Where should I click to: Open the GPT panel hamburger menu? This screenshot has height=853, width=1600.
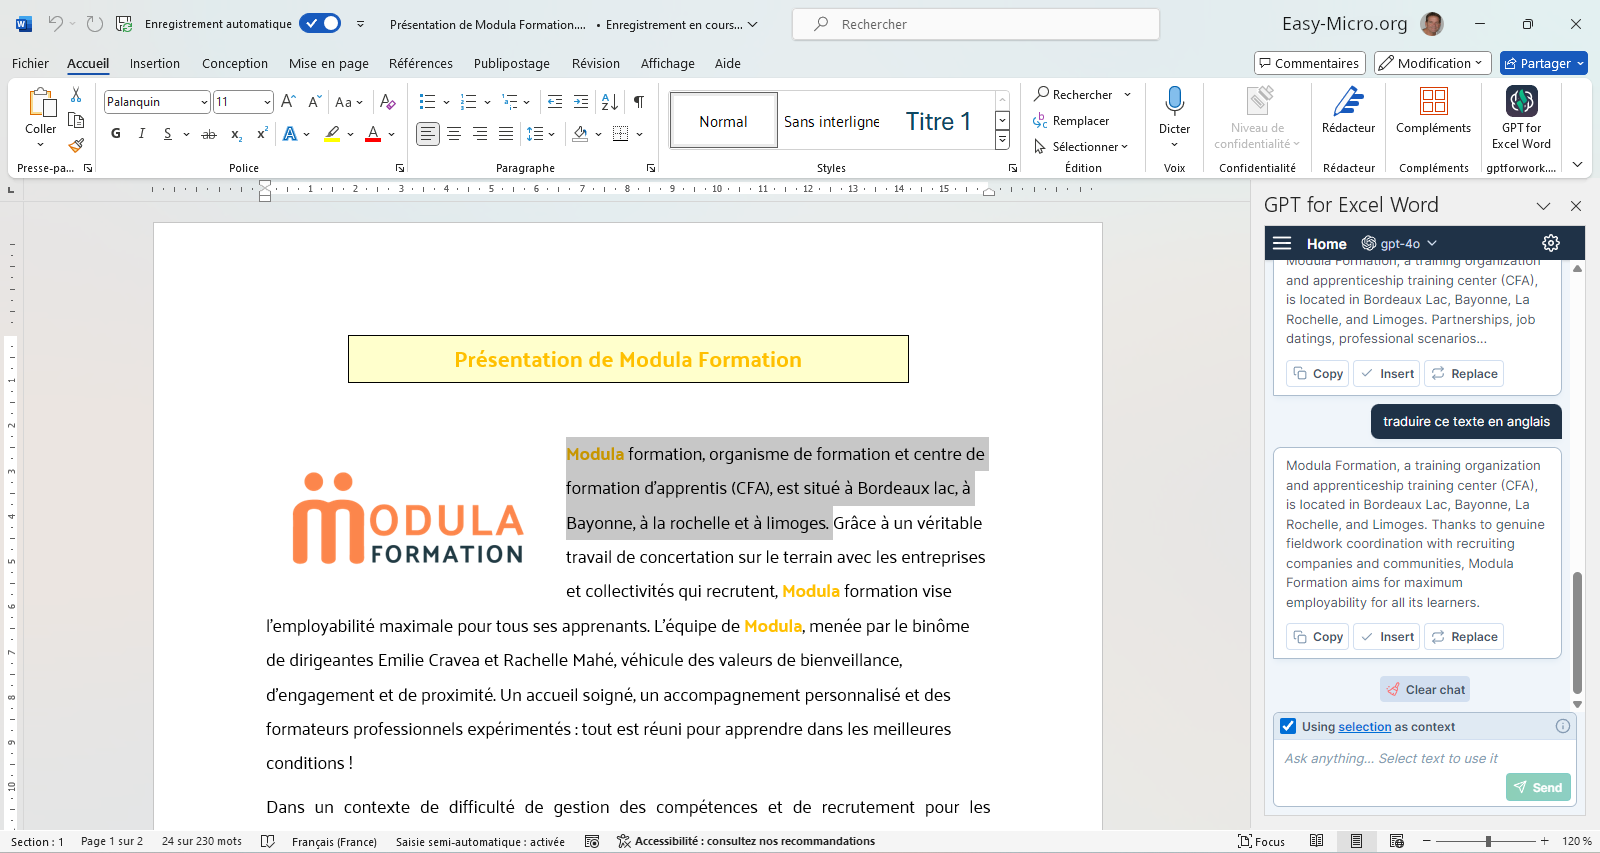tap(1282, 243)
